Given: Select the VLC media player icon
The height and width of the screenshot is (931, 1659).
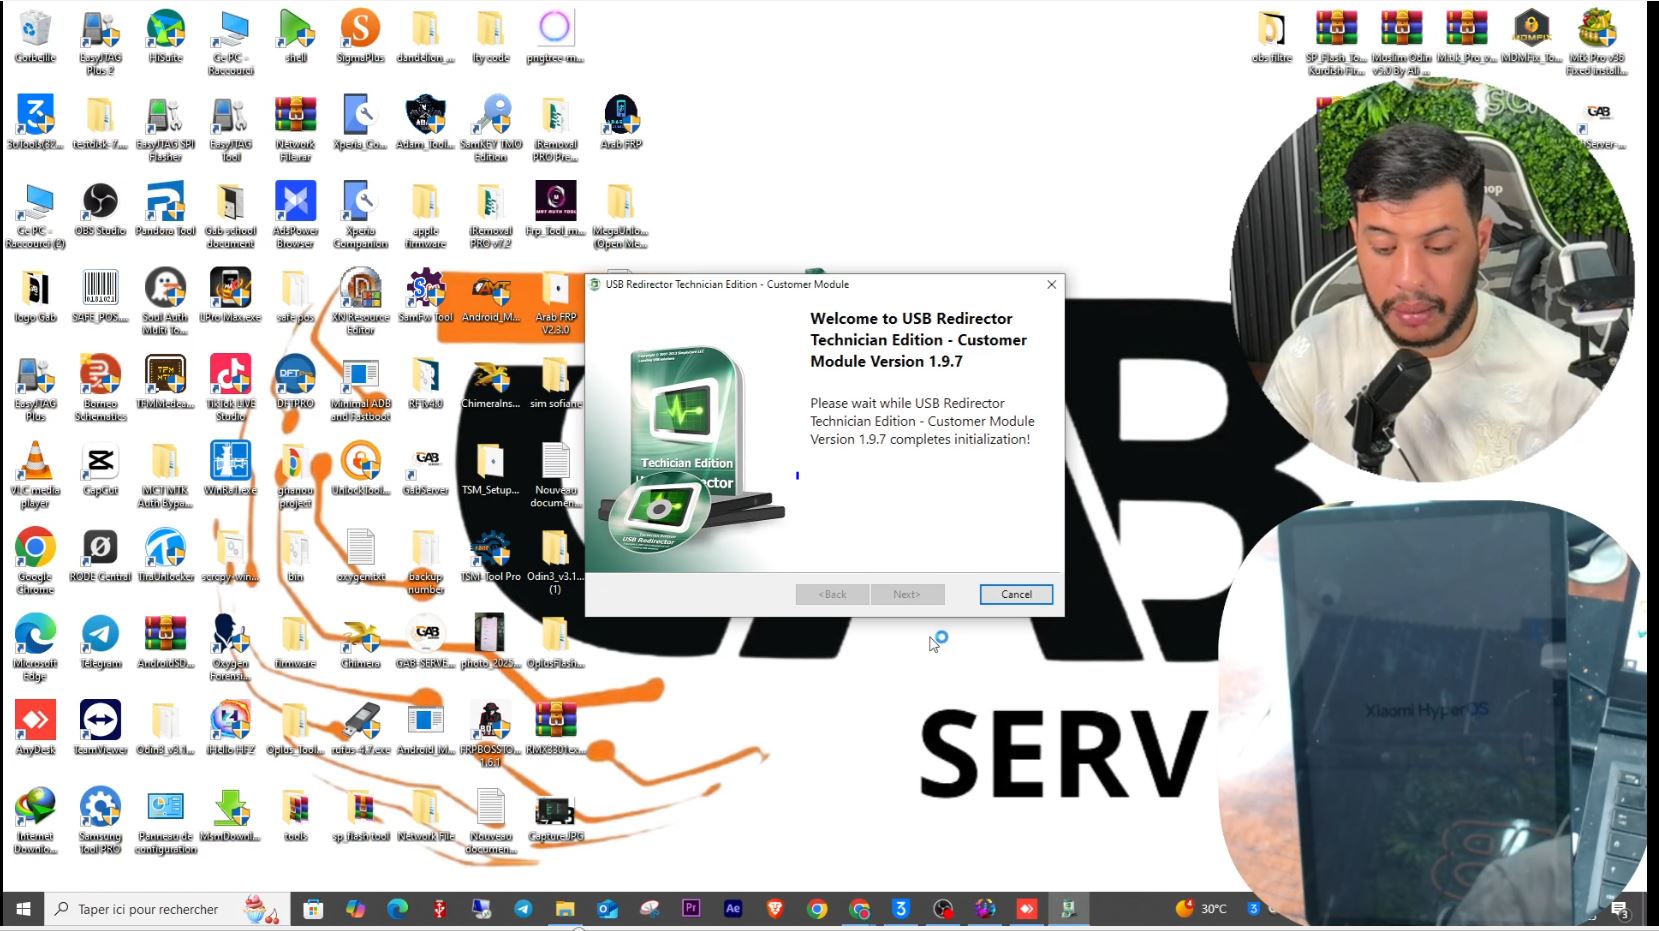Looking at the screenshot, I should point(35,475).
